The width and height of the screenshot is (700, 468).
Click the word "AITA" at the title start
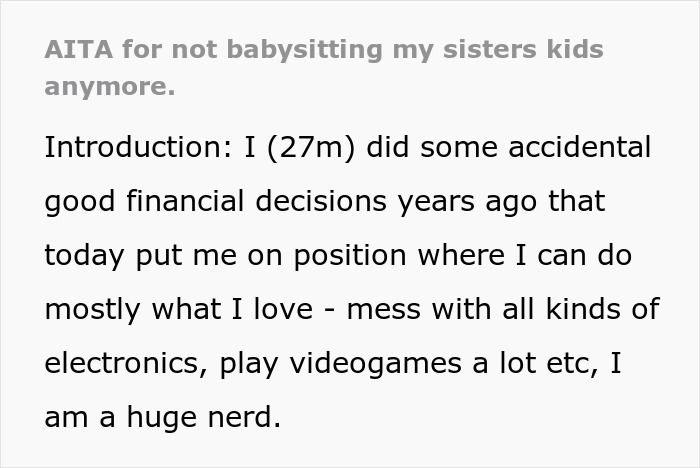[x=79, y=49]
